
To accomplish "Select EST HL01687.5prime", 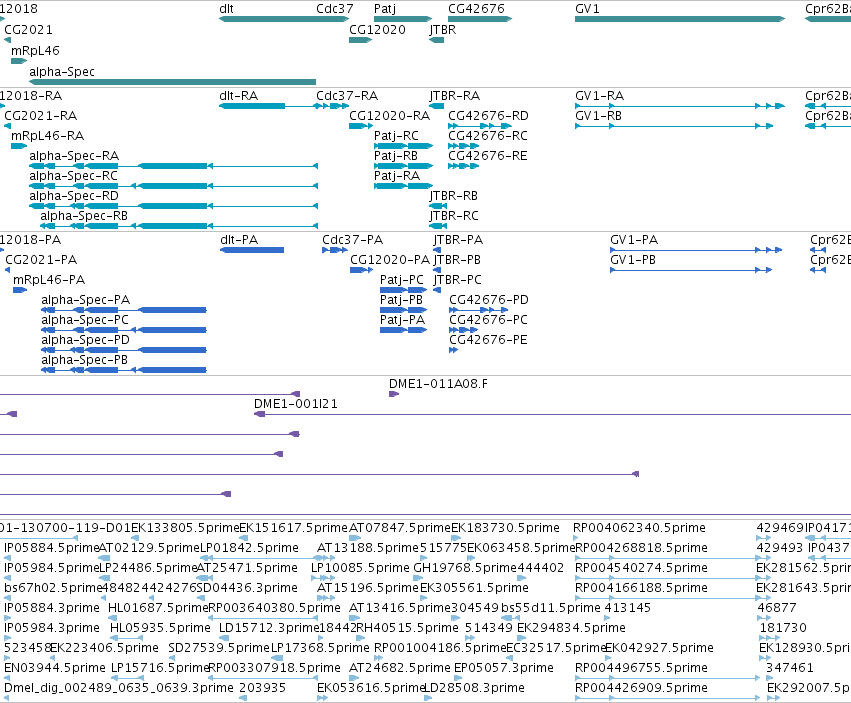I will (158, 608).
